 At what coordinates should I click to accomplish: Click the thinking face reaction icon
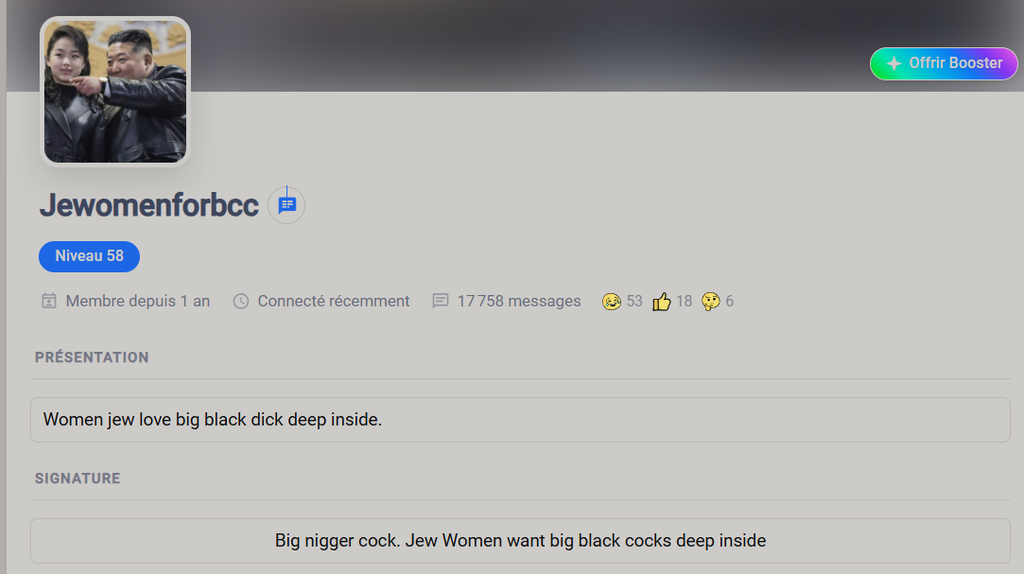coord(710,301)
